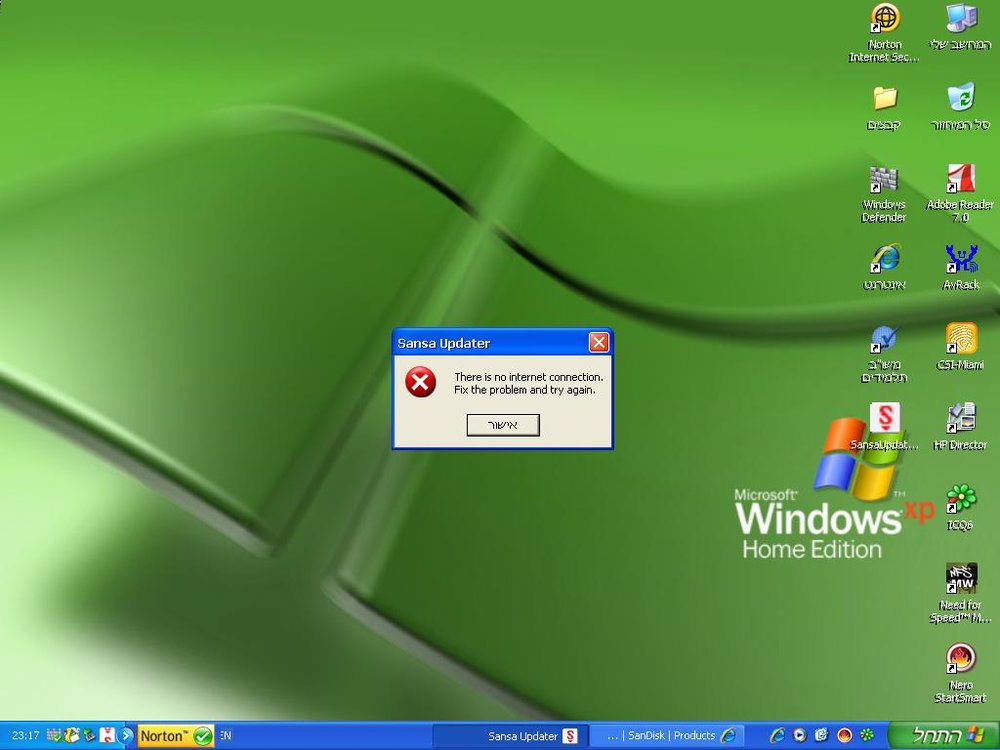Screen dimensions: 1000x750
Task: Click the EN language bar indicator
Action: click(226, 735)
